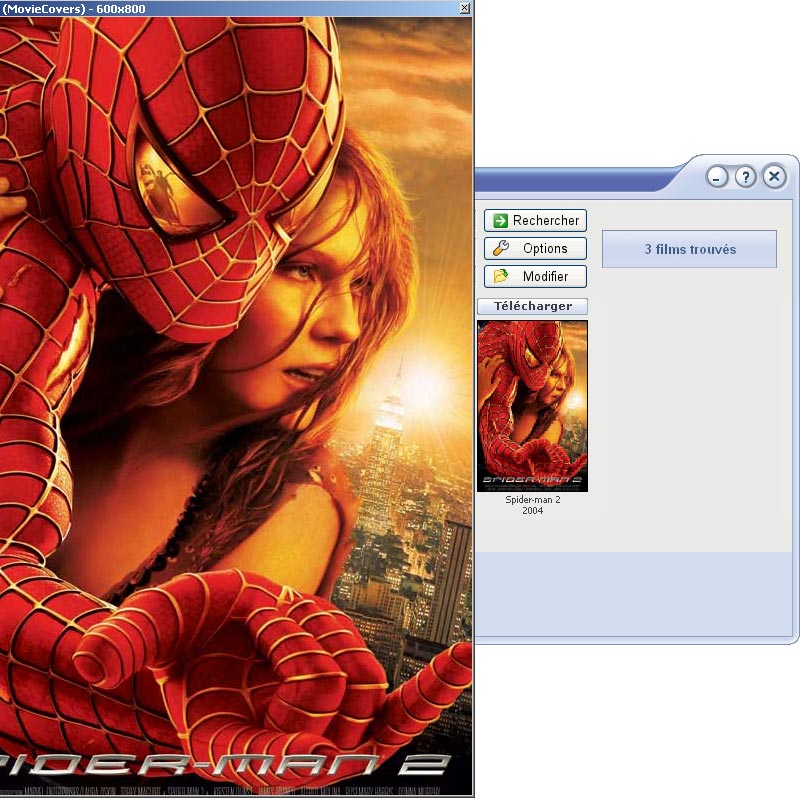800x799 pixels.
Task: Open the Options button with wrench
Action: pyautogui.click(x=535, y=248)
